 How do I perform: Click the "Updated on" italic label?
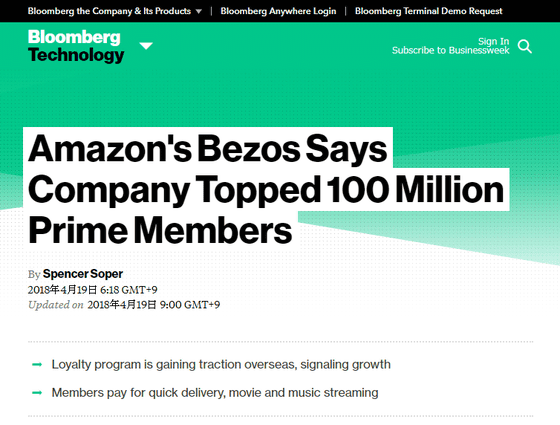click(x=56, y=305)
